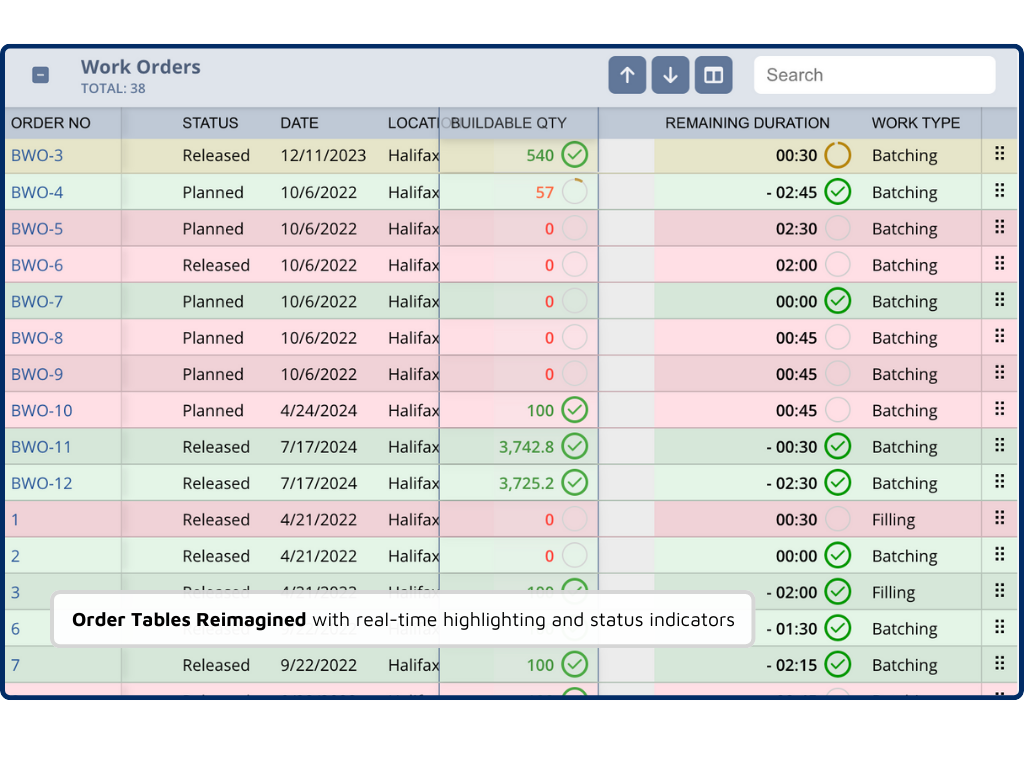Click green checkmark beside BWO-3 buildable quantity 540

pyautogui.click(x=574, y=155)
